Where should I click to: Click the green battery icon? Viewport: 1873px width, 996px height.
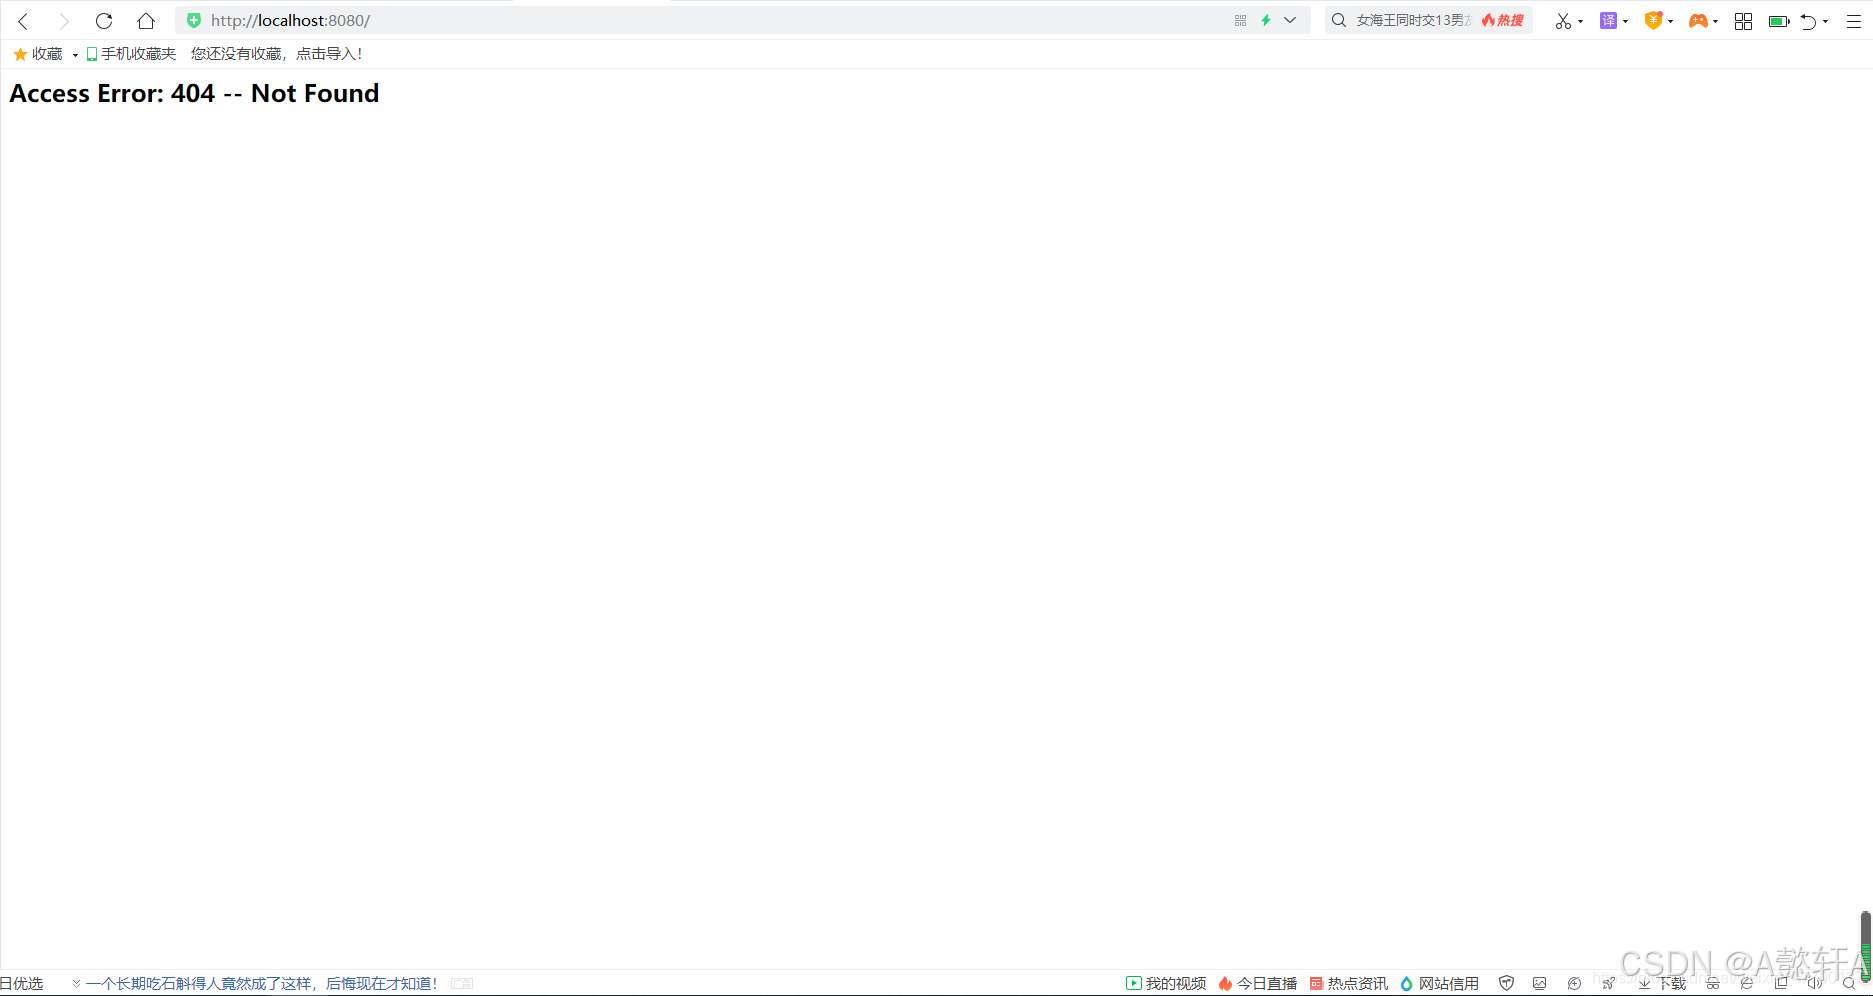tap(1779, 21)
